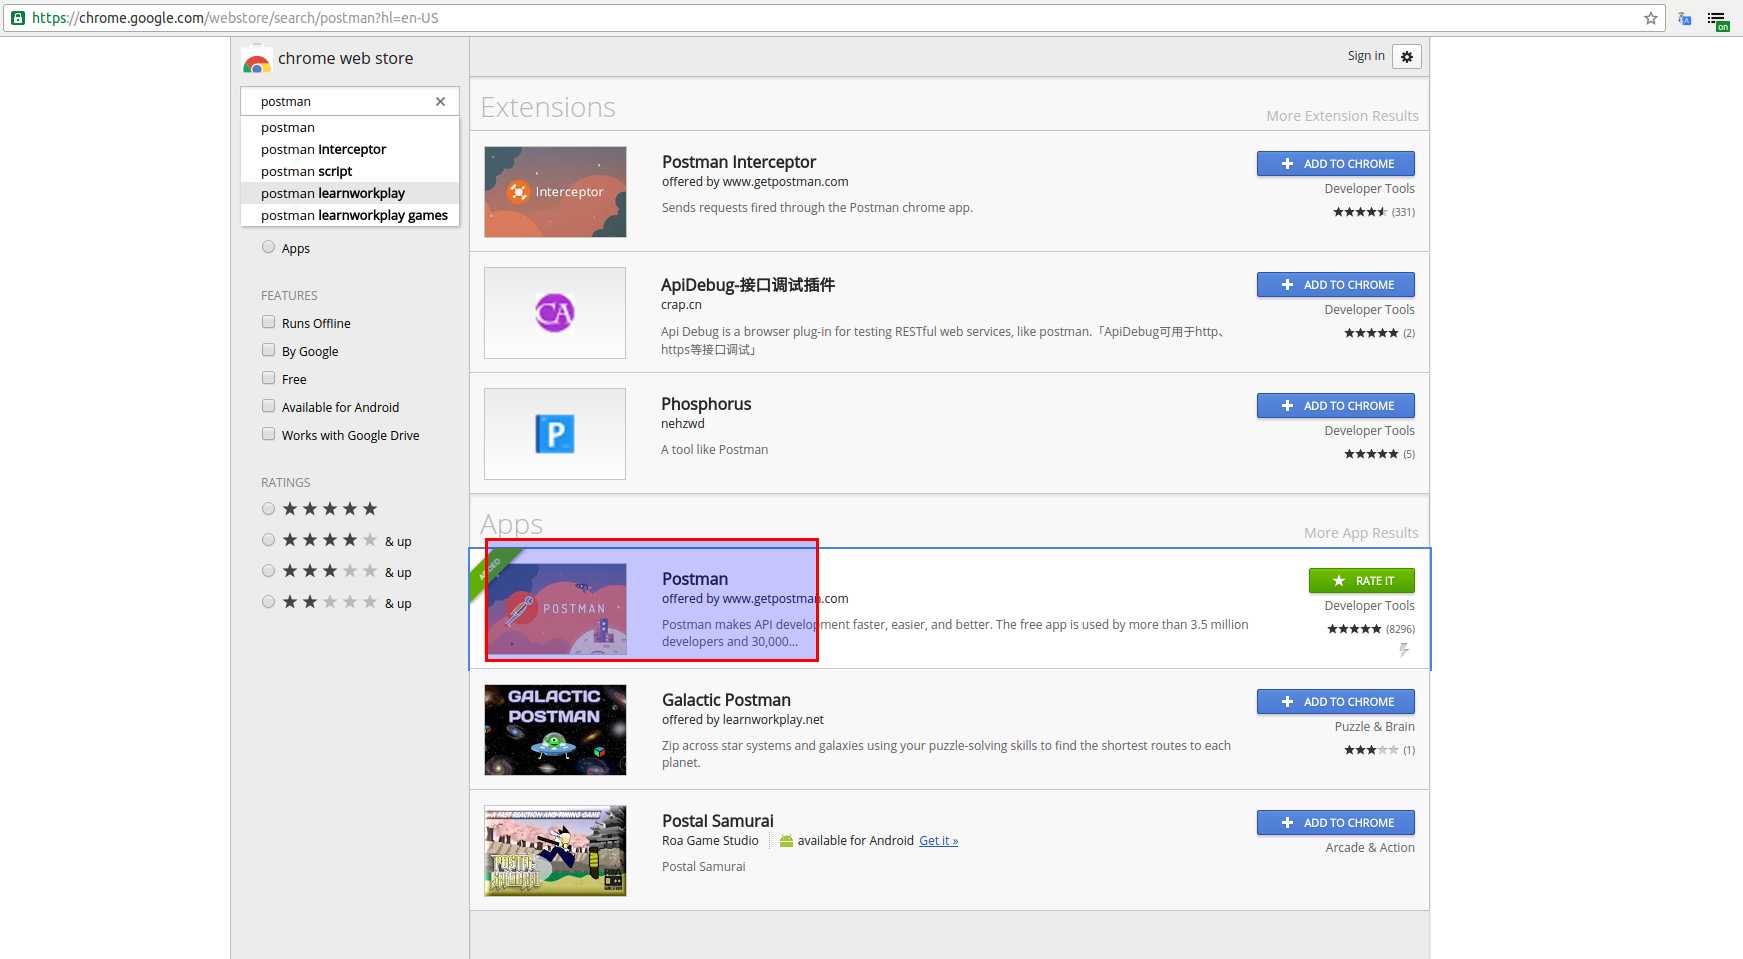This screenshot has height=959, width=1743.
Task: Open More Extension Results link
Action: tap(1342, 116)
